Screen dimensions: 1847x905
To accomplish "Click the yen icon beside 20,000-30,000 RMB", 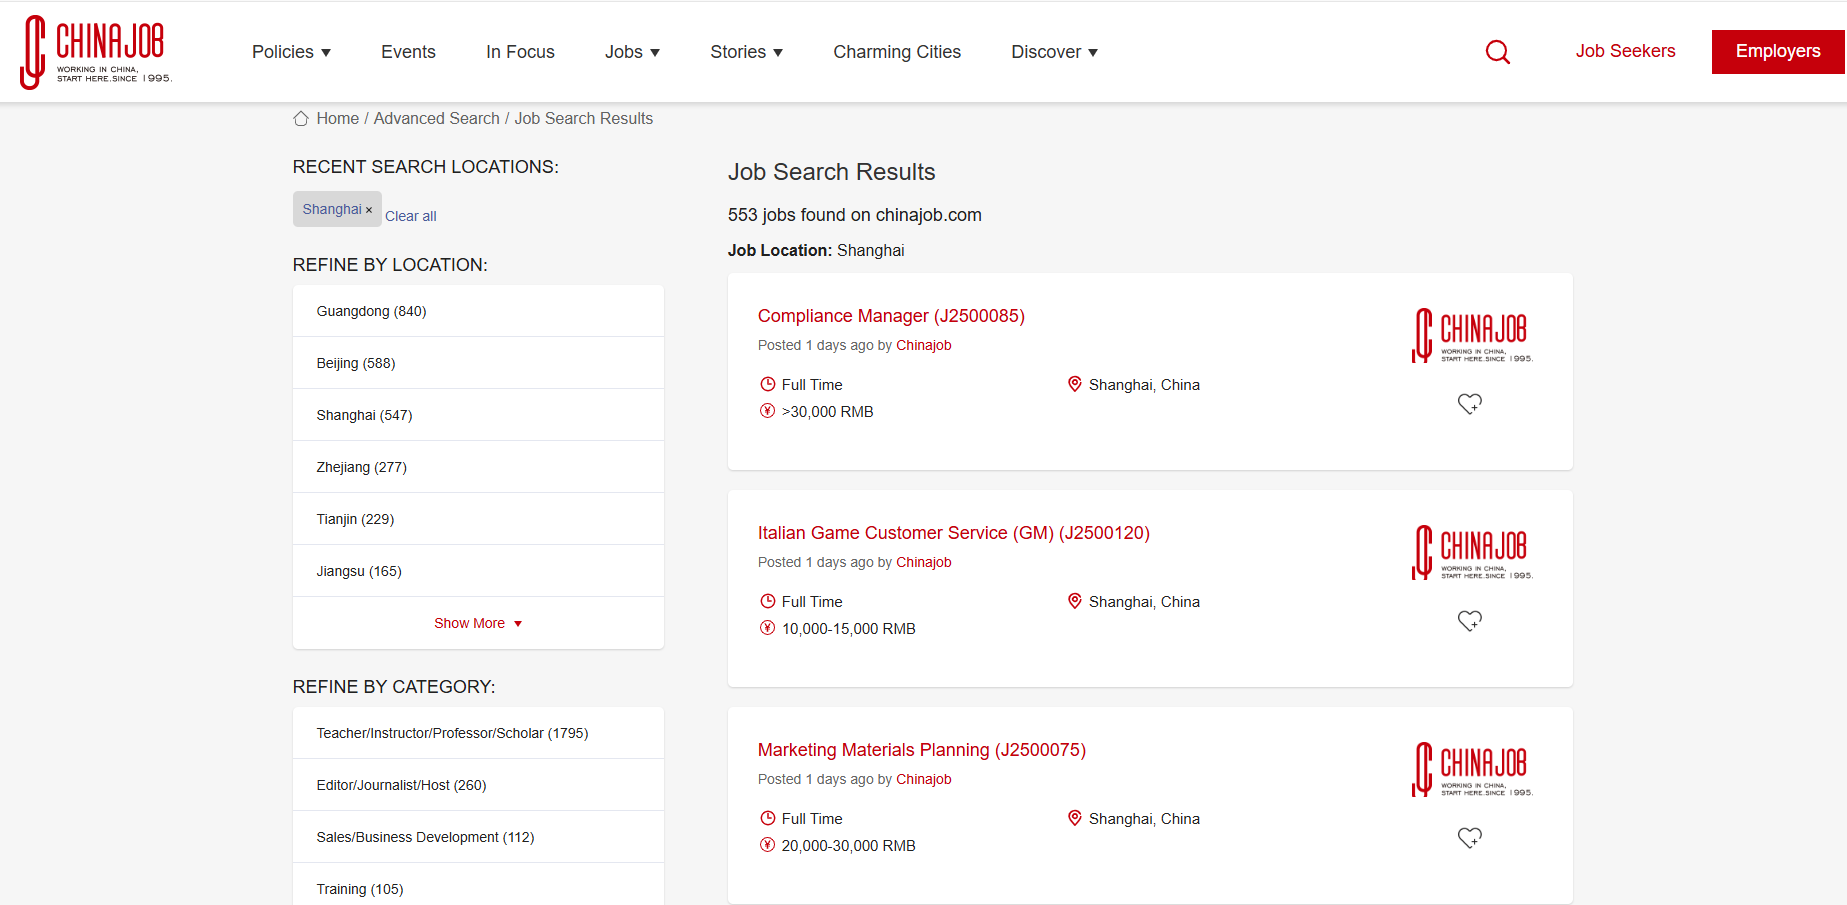I will (x=768, y=845).
